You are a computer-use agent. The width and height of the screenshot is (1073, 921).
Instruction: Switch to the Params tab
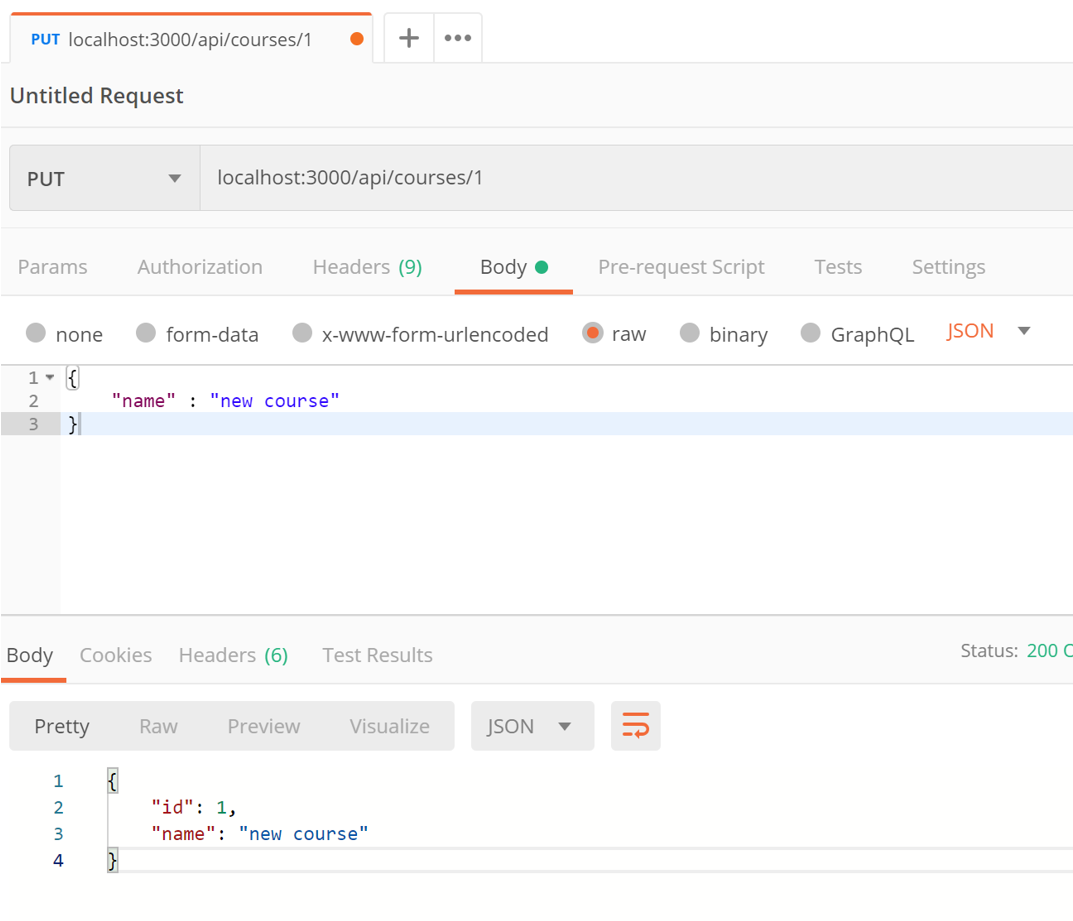(53, 267)
